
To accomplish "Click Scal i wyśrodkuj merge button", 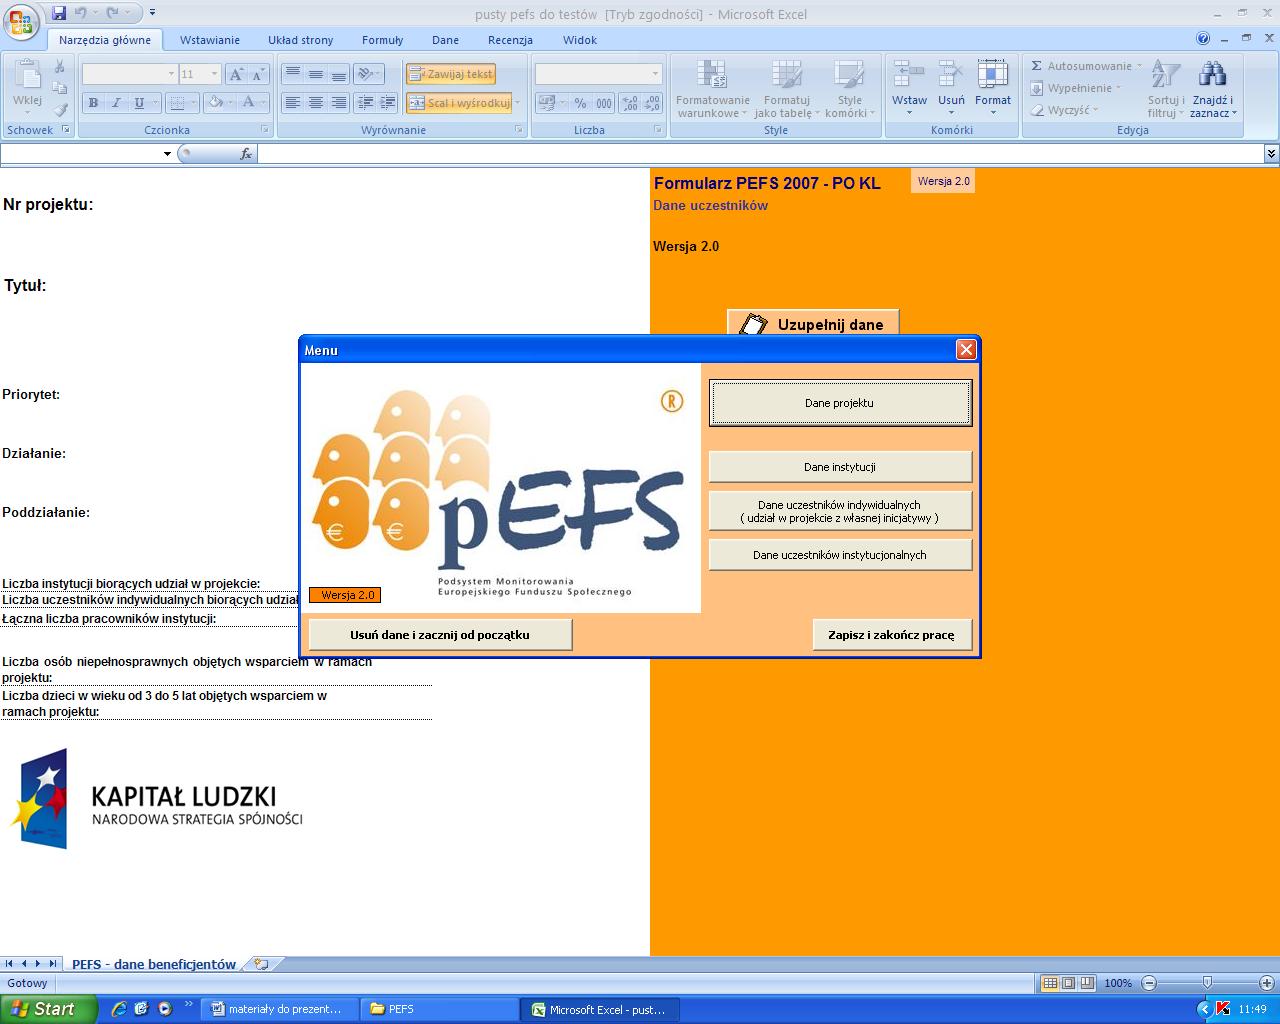I will [x=460, y=102].
